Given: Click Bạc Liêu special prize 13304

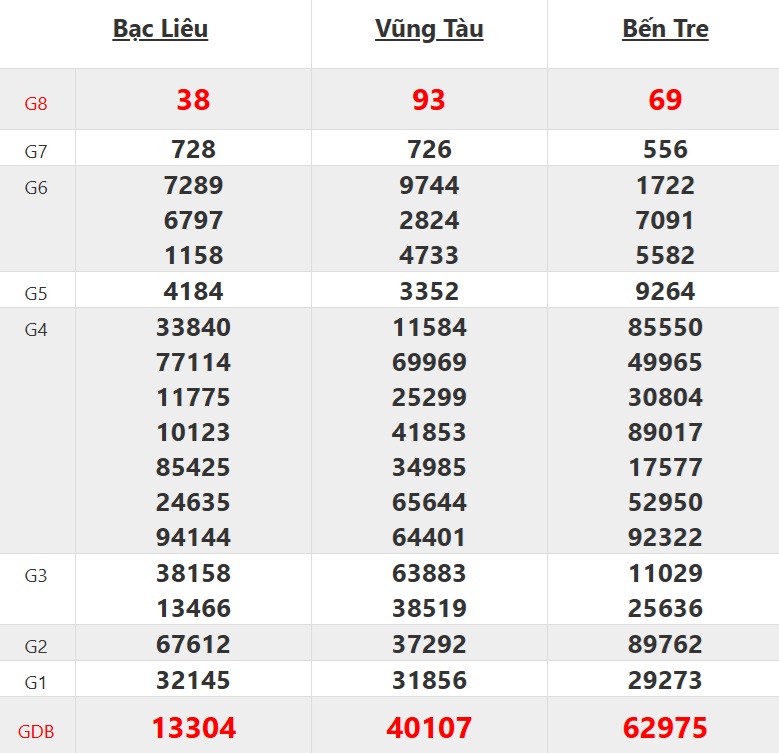Looking at the screenshot, I should (194, 728).
